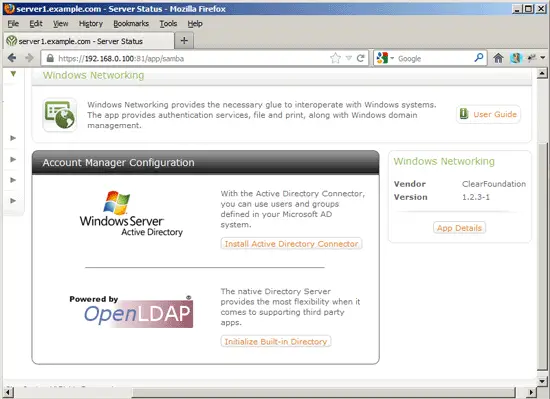Click the Version label

[x=410, y=197]
